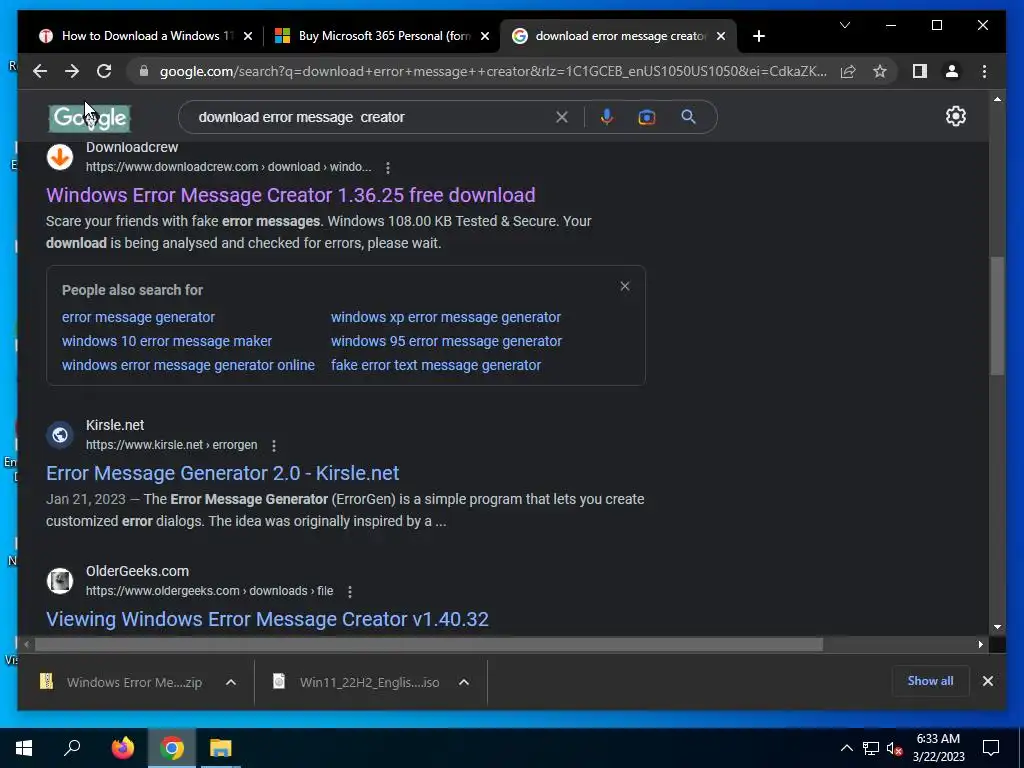This screenshot has height=768, width=1024.
Task: Reload the current page
Action: (104, 71)
